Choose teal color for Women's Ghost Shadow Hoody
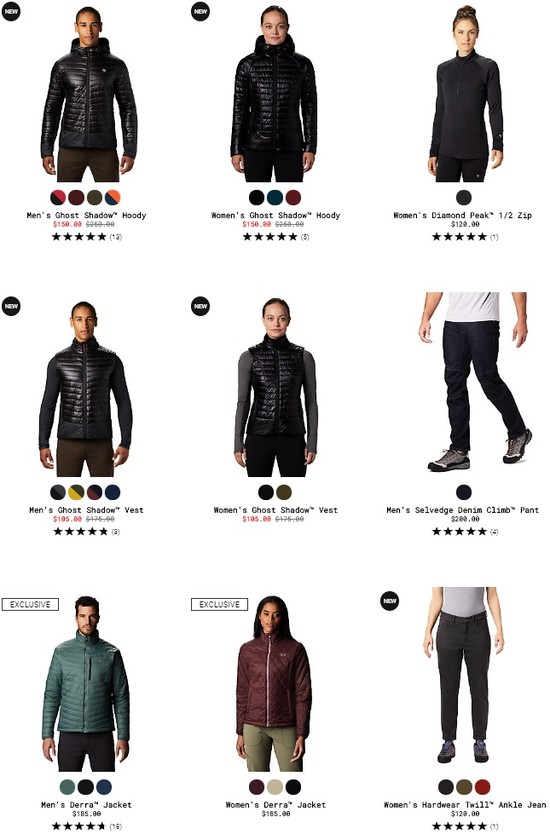550x834 pixels. click(275, 197)
